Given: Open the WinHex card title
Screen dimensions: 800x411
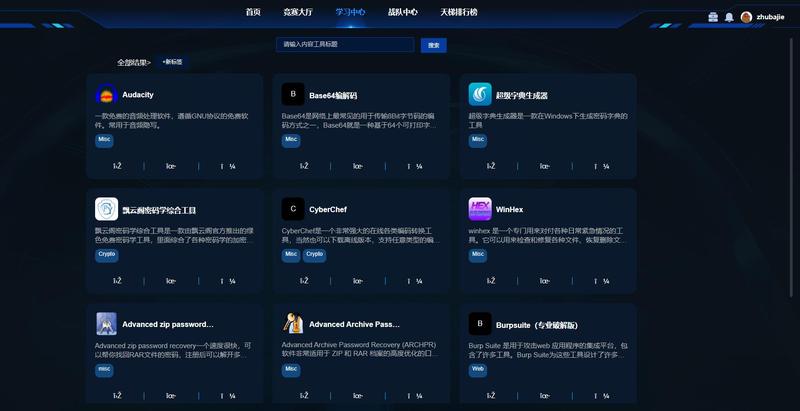Looking at the screenshot, I should (509, 210).
